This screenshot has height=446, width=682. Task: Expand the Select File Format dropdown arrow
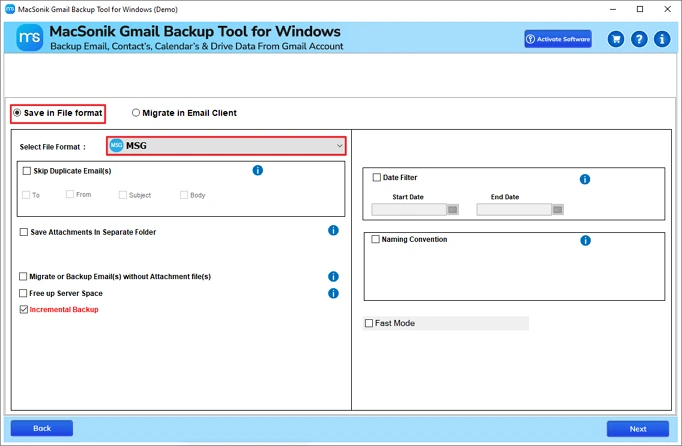click(339, 146)
